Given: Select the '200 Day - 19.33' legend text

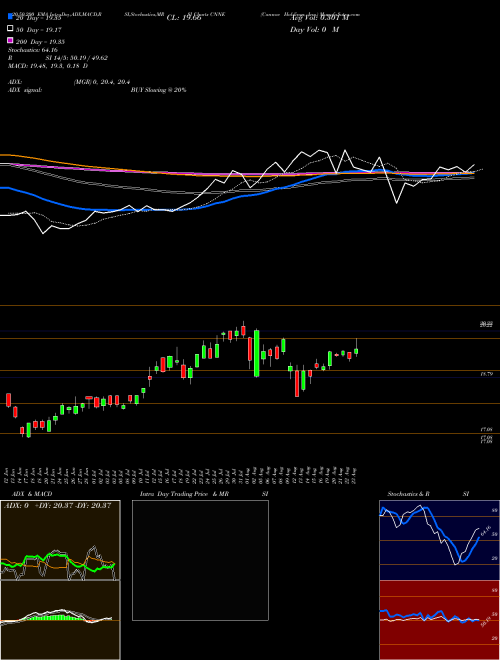Looking at the screenshot, I should 39,42.
